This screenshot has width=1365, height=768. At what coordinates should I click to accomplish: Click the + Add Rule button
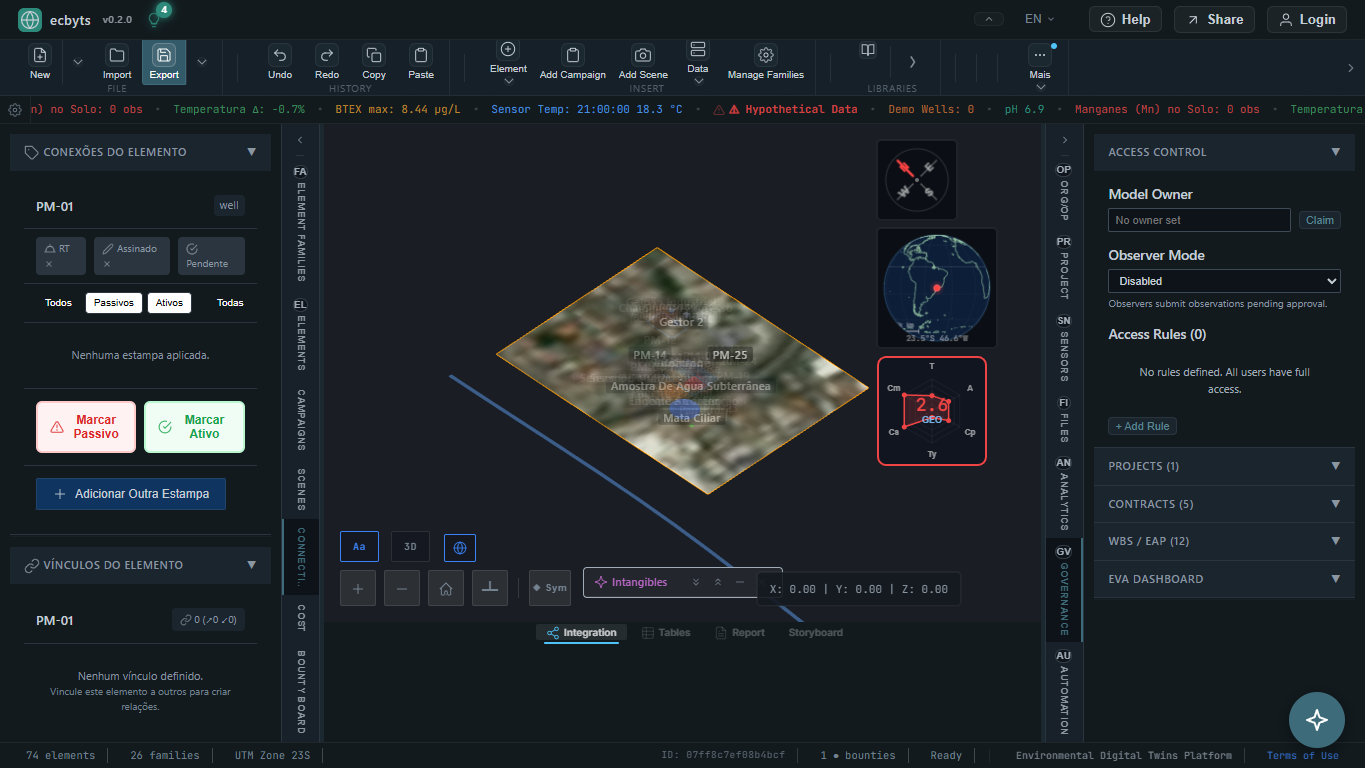1142,426
